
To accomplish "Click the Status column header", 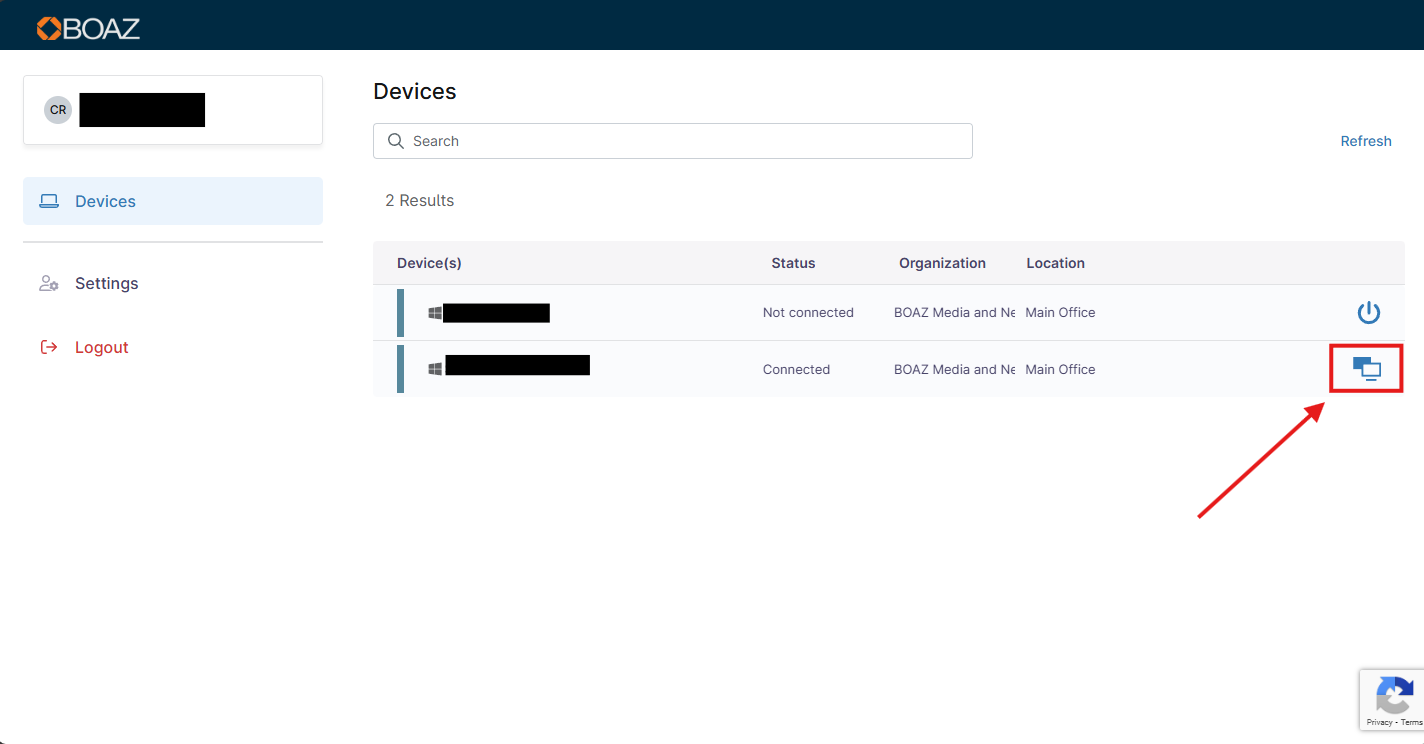I will coord(793,263).
